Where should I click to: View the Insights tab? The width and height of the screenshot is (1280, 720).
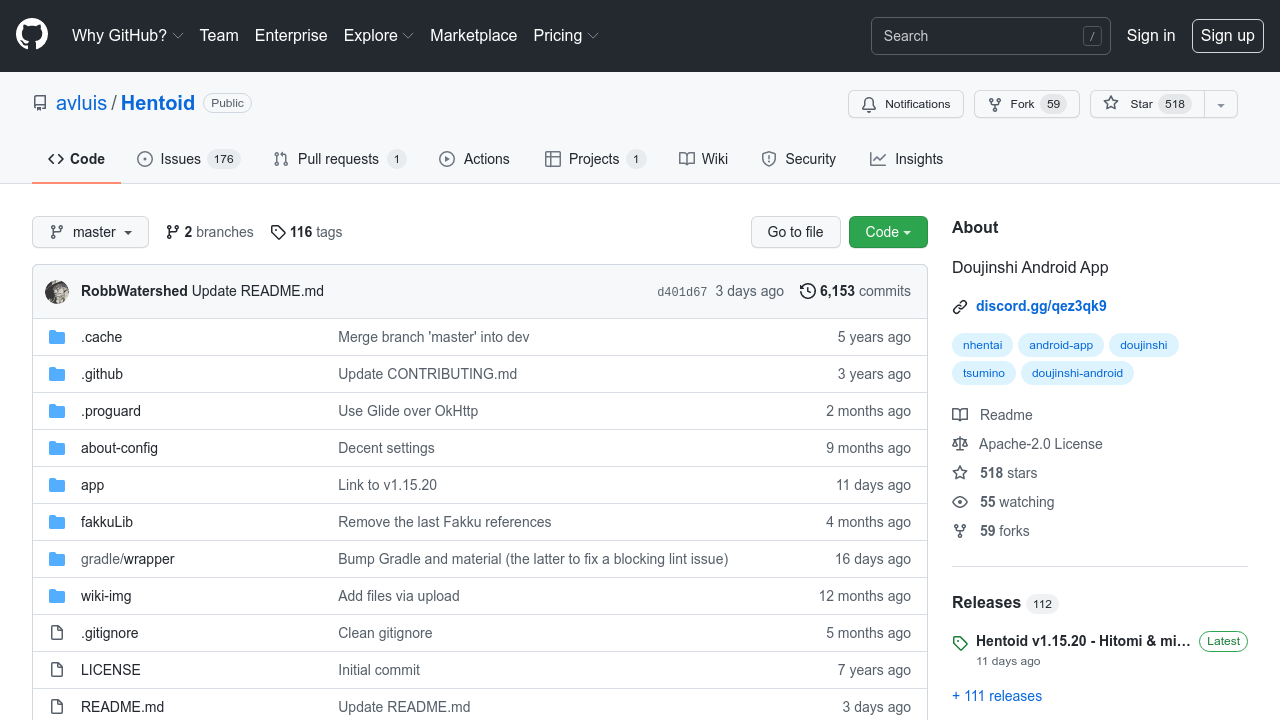[x=906, y=159]
